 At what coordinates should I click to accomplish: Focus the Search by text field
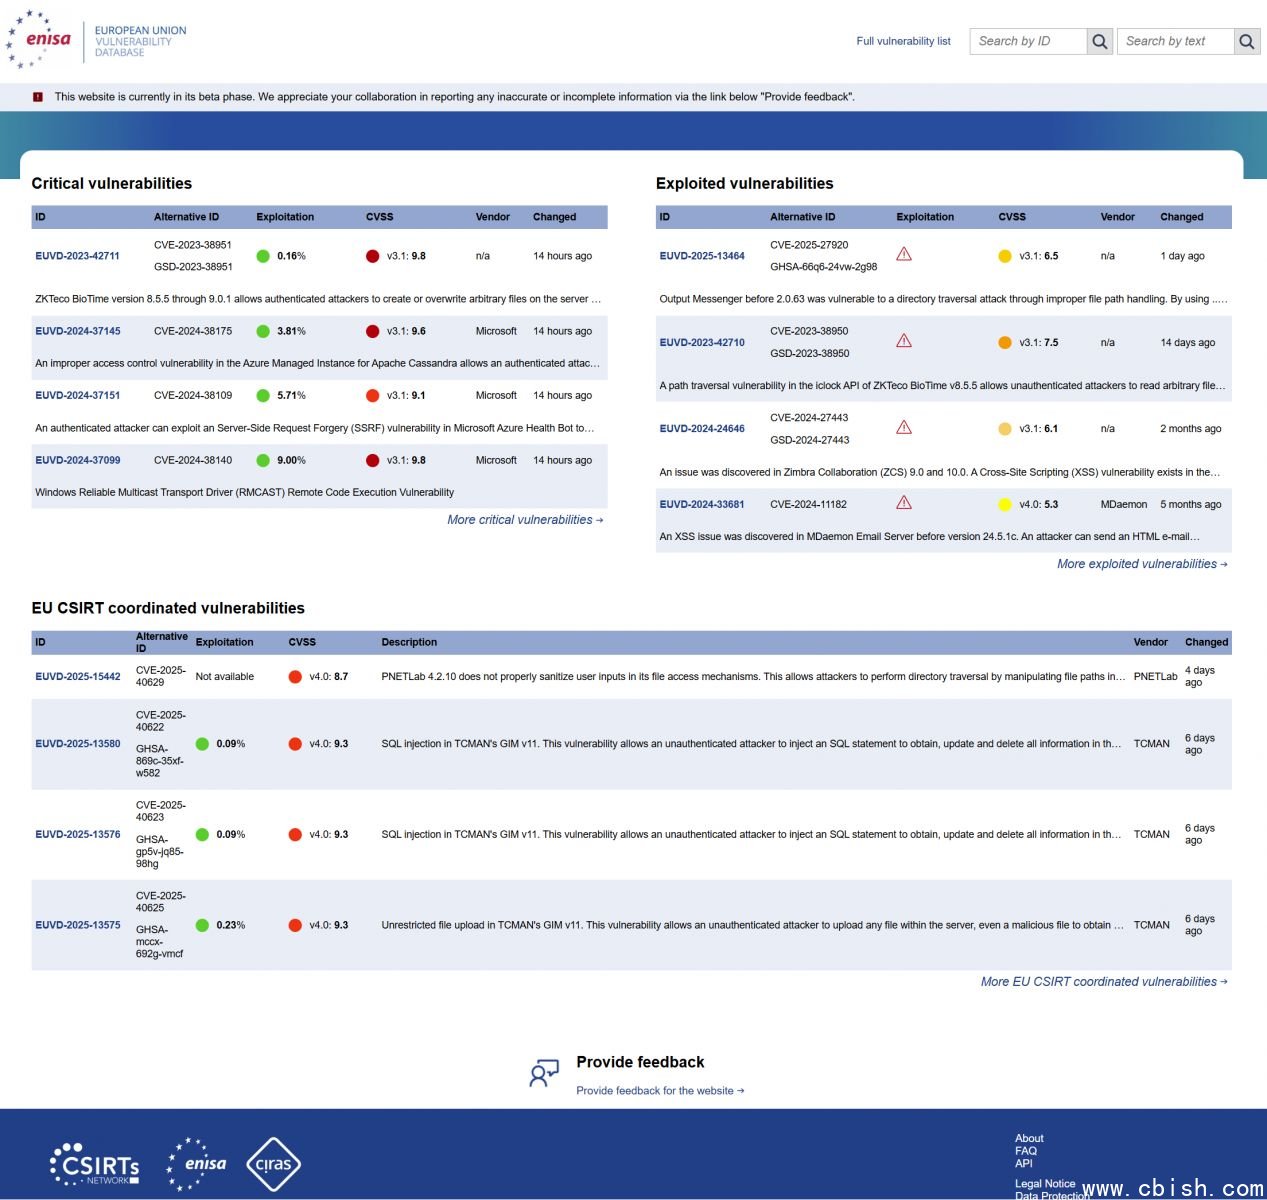[1175, 41]
